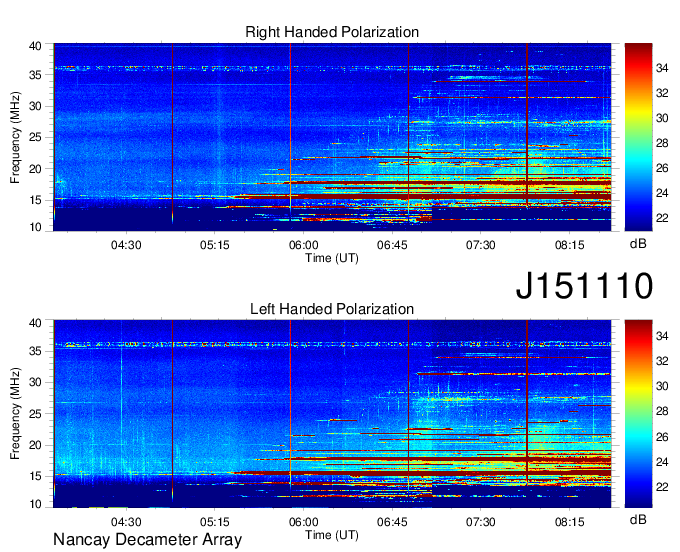Screen dimensions: 680x552
Task: Click "30" value on left-handed color bar
Action: [x=662, y=386]
